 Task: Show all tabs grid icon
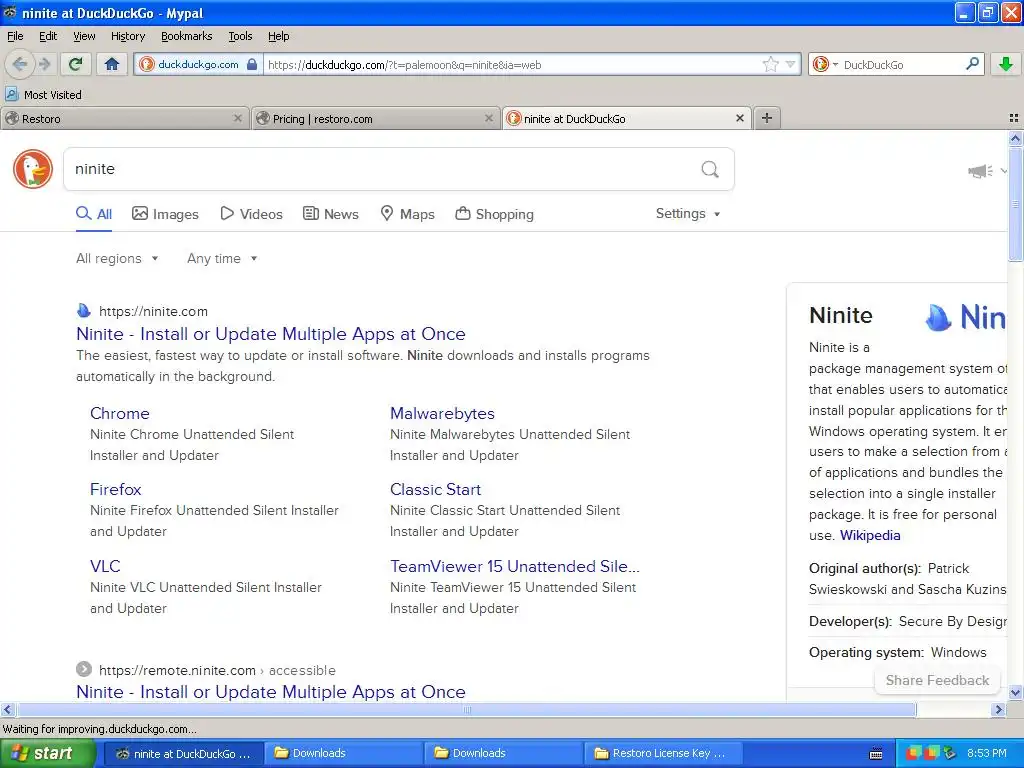(x=1014, y=118)
